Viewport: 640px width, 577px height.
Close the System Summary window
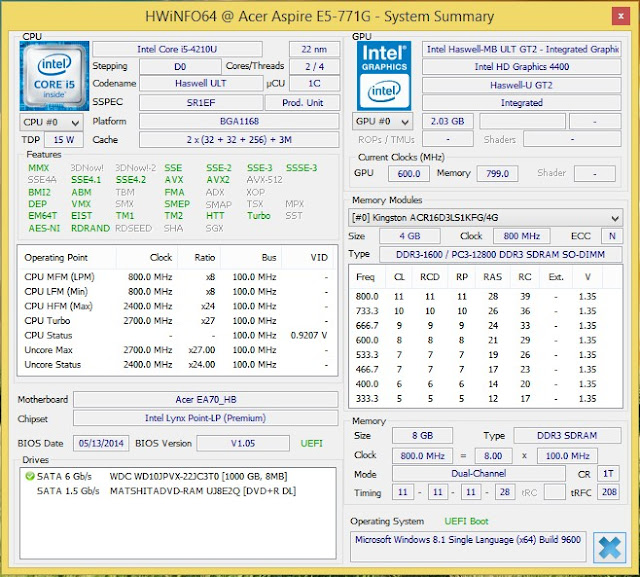[620, 16]
